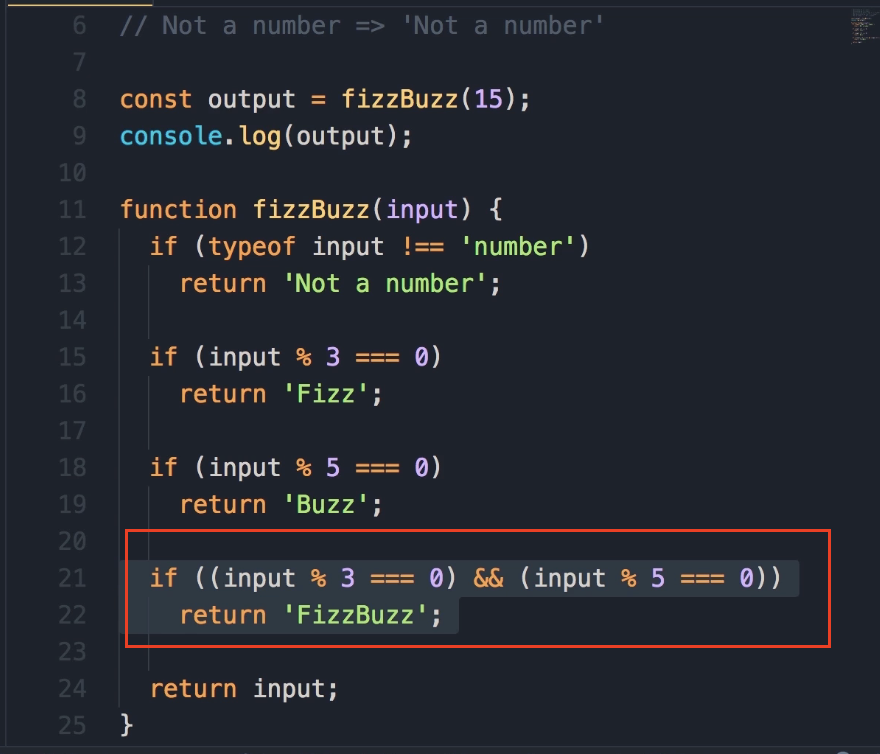Click the 'function' keyword on line 11
Screen dimensions: 880x754
[x=178, y=210]
